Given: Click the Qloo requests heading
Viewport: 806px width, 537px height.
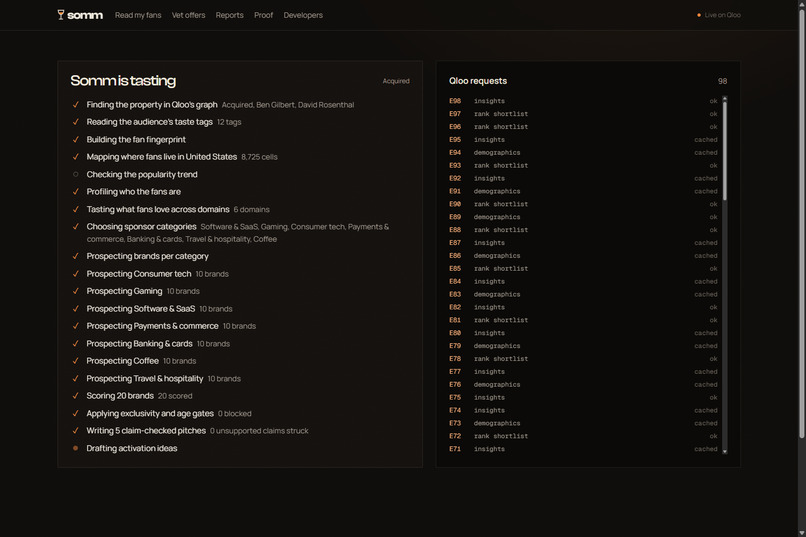Looking at the screenshot, I should (x=478, y=81).
